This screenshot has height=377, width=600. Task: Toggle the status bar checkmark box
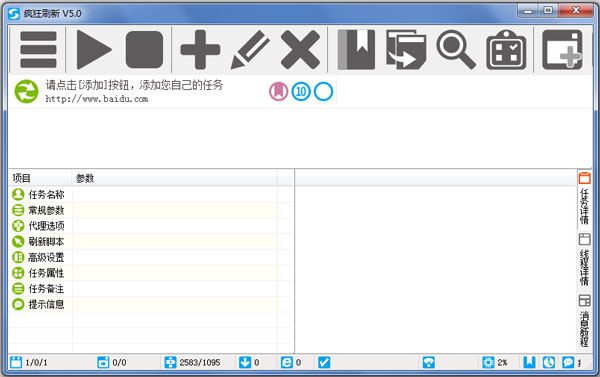click(324, 362)
